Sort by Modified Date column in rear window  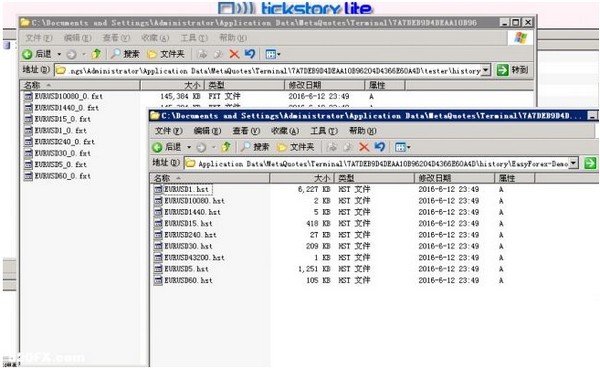point(324,85)
